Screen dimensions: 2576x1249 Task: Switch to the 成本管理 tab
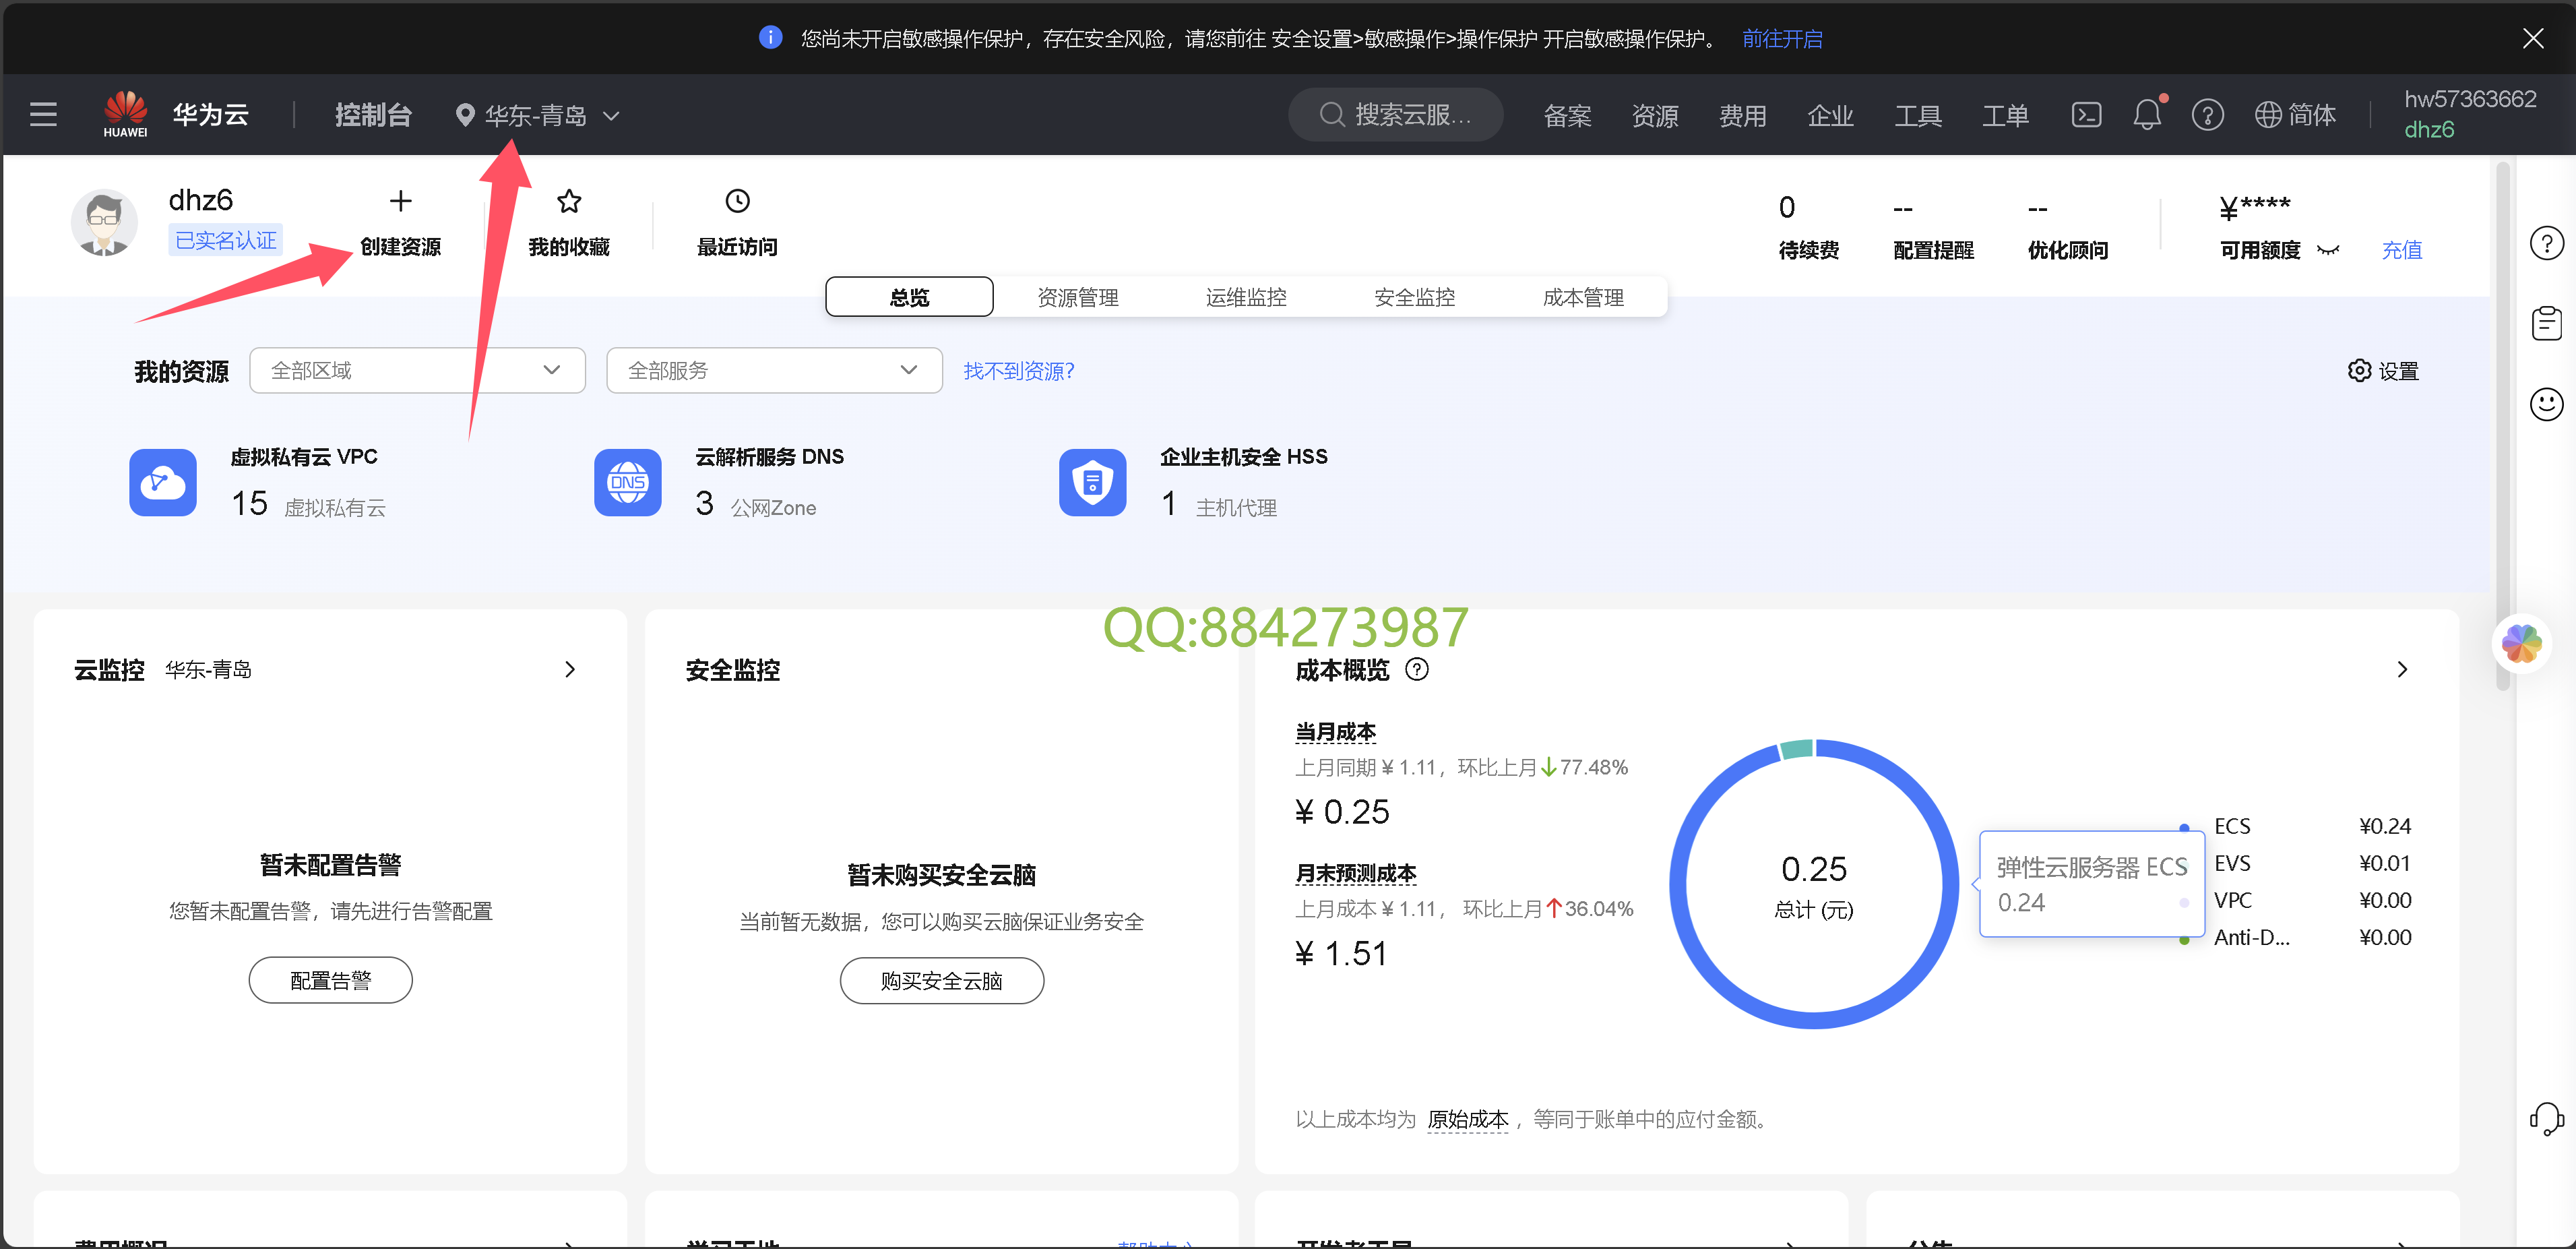point(1582,297)
